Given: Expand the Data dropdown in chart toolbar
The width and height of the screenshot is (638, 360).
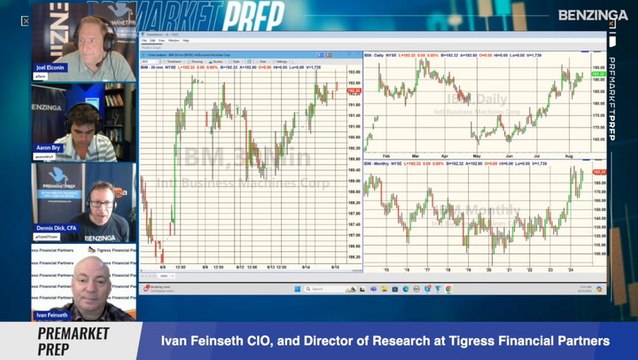Looking at the screenshot, I should coord(264,61).
